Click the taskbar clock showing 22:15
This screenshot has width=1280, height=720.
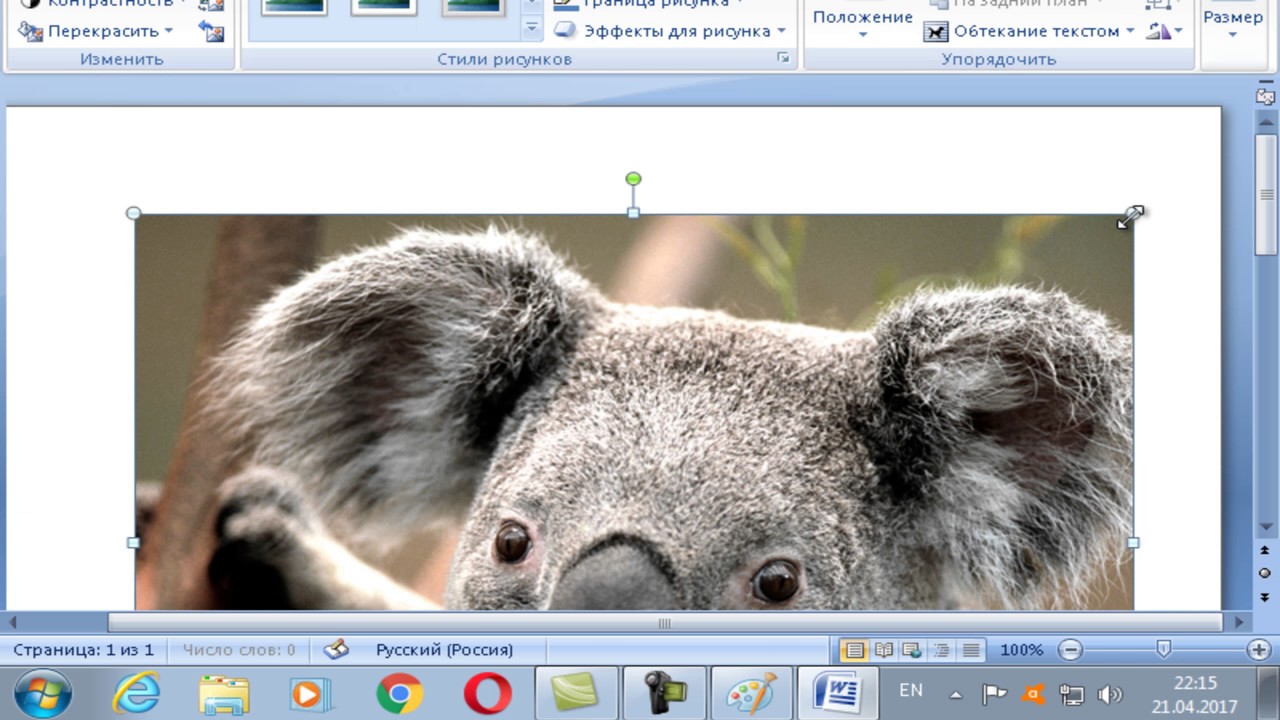coord(1195,694)
